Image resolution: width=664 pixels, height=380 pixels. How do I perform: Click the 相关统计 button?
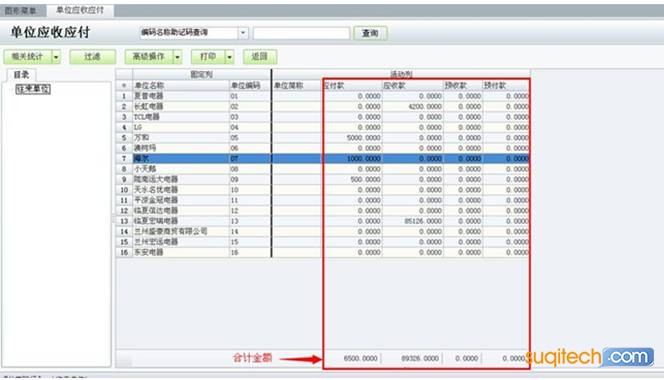pyautogui.click(x=28, y=56)
